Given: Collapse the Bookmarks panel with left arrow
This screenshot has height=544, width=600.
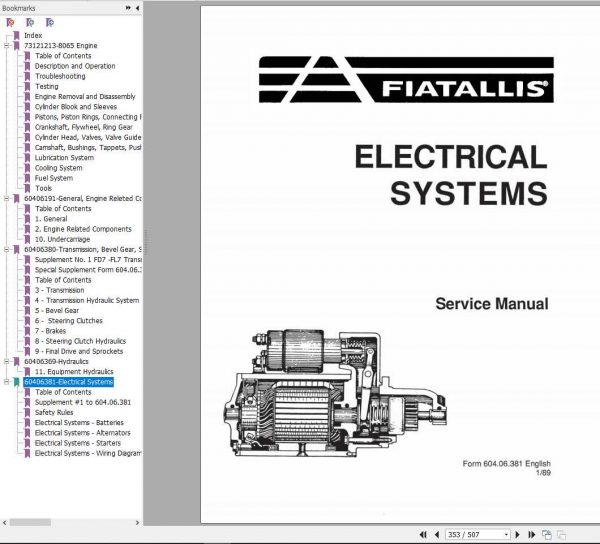Looking at the screenshot, I should [x=137, y=8].
